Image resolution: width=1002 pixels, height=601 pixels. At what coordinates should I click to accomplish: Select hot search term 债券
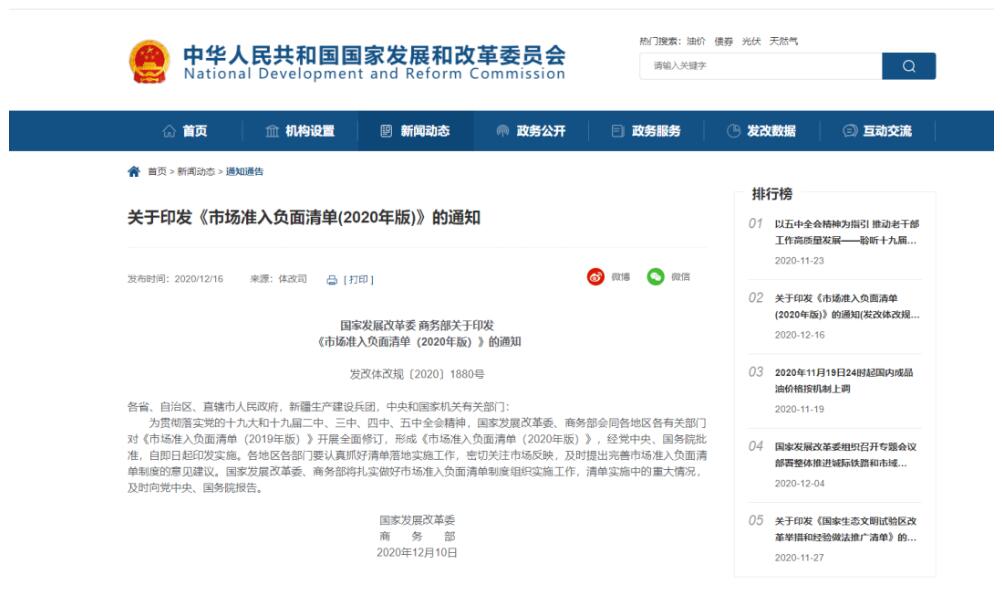(x=723, y=42)
